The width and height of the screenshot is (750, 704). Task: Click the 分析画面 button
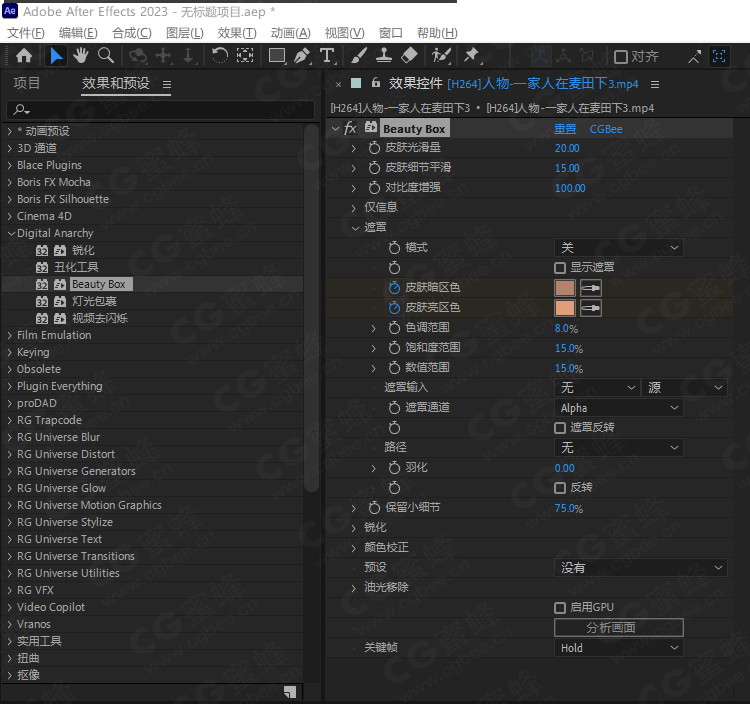(x=618, y=627)
